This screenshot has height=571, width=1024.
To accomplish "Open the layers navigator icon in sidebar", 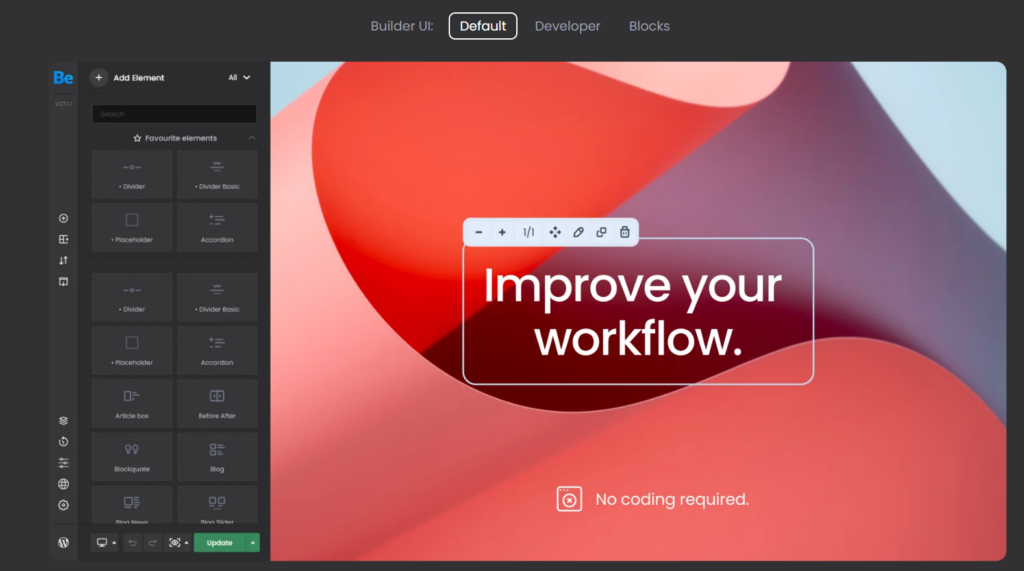I will [63, 421].
